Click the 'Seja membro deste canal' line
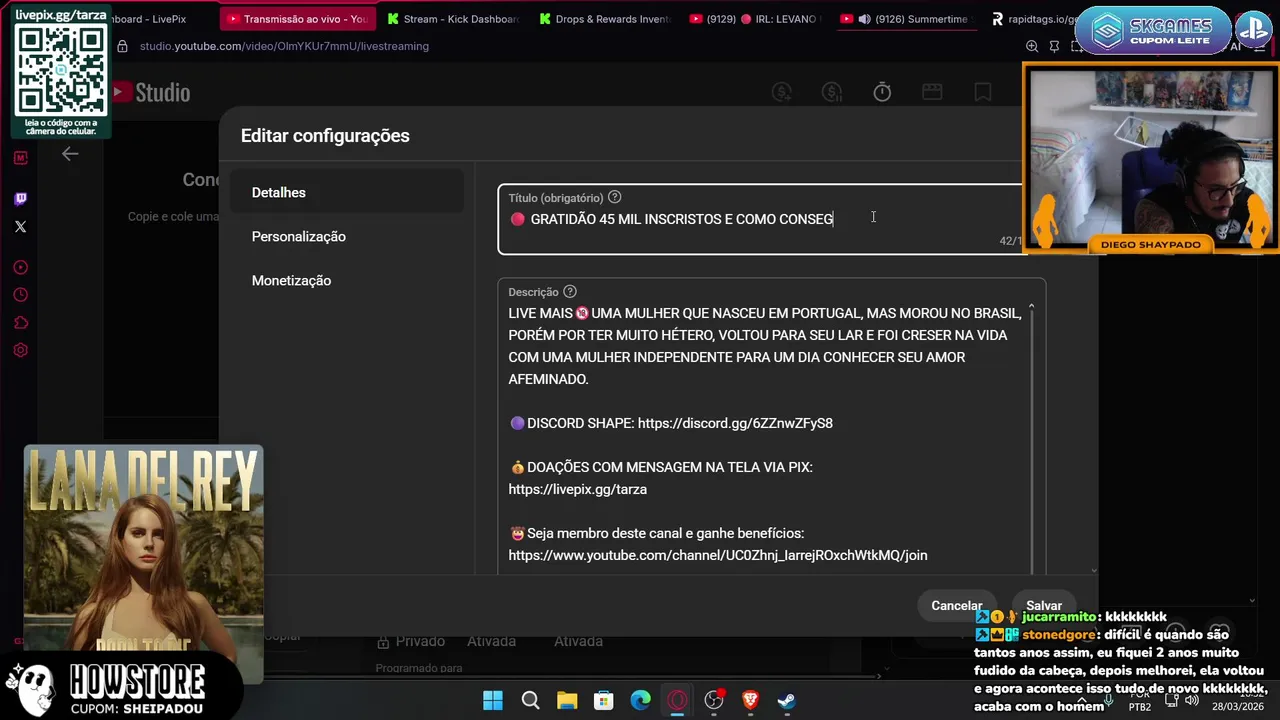 (657, 533)
